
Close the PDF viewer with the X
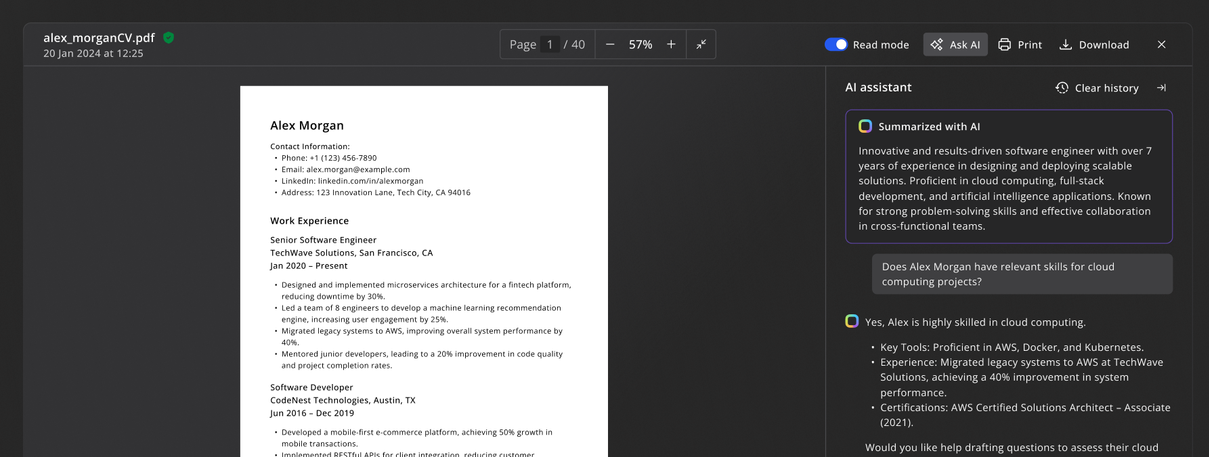click(1161, 45)
